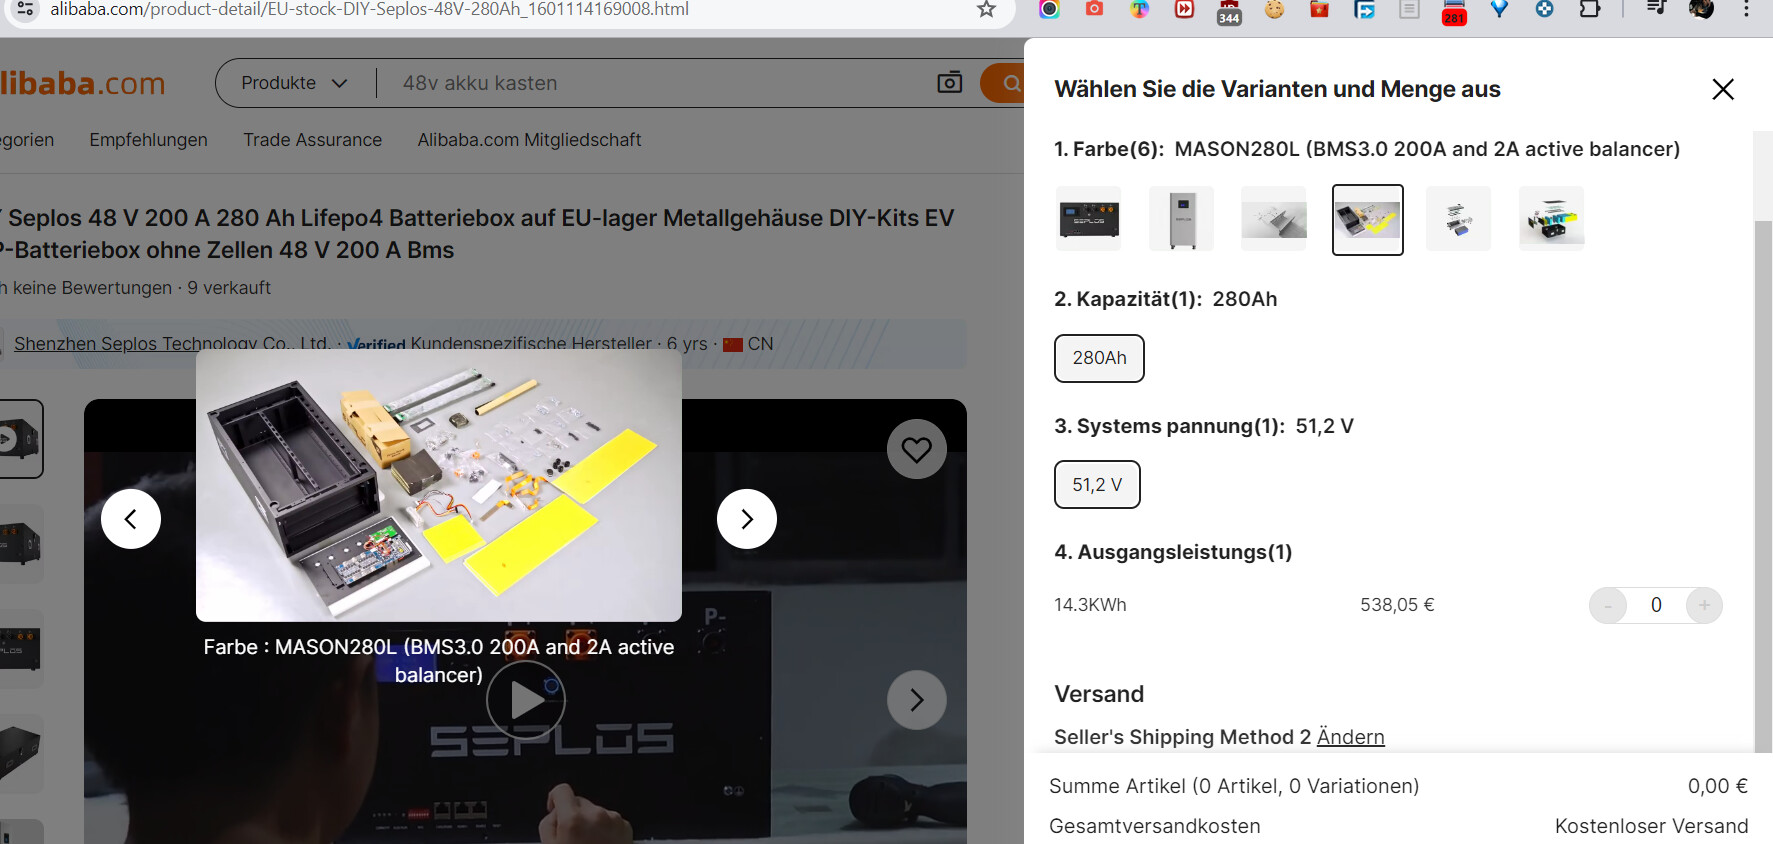The height and width of the screenshot is (844, 1773).
Task: Click Ändern to change shipping method
Action: [1350, 737]
